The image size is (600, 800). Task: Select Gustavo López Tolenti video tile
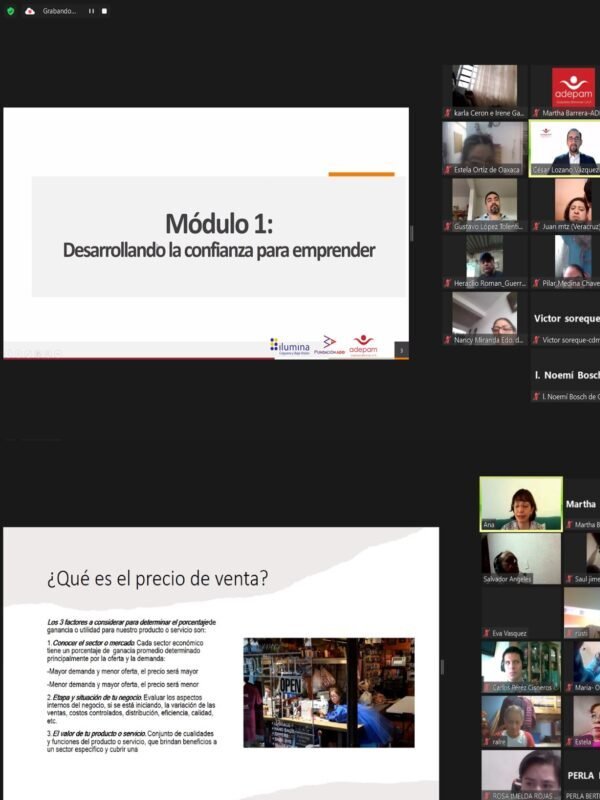485,205
